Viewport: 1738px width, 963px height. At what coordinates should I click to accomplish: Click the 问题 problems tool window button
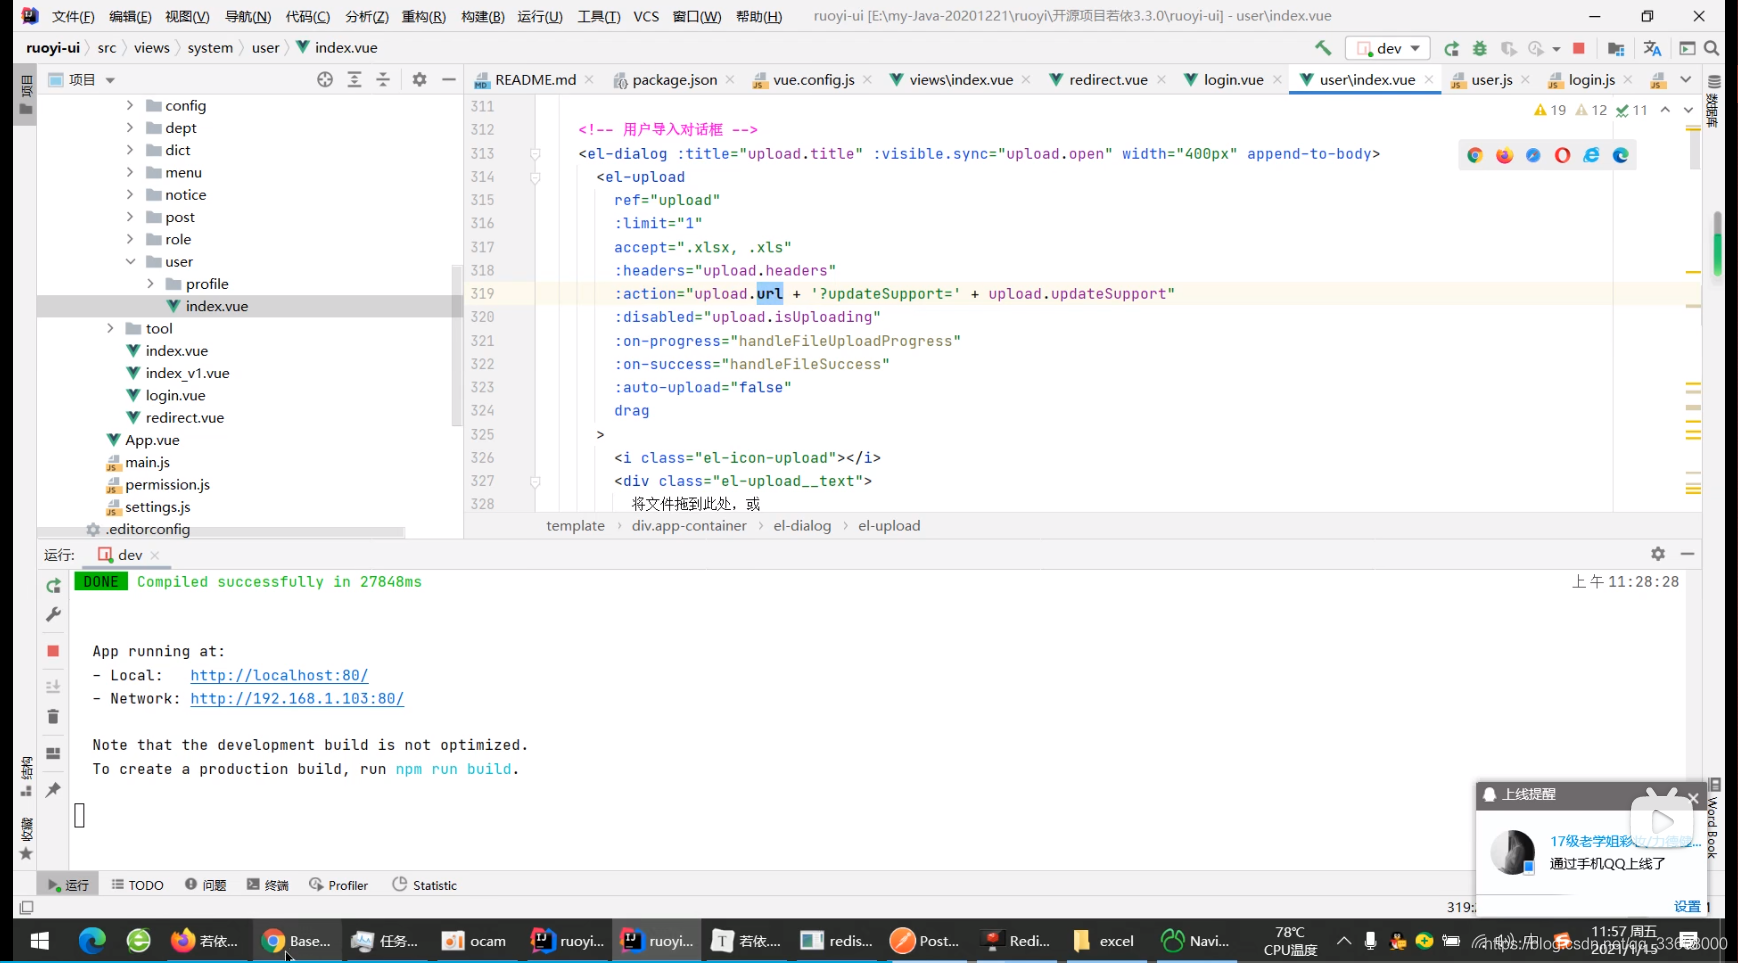pyautogui.click(x=206, y=885)
